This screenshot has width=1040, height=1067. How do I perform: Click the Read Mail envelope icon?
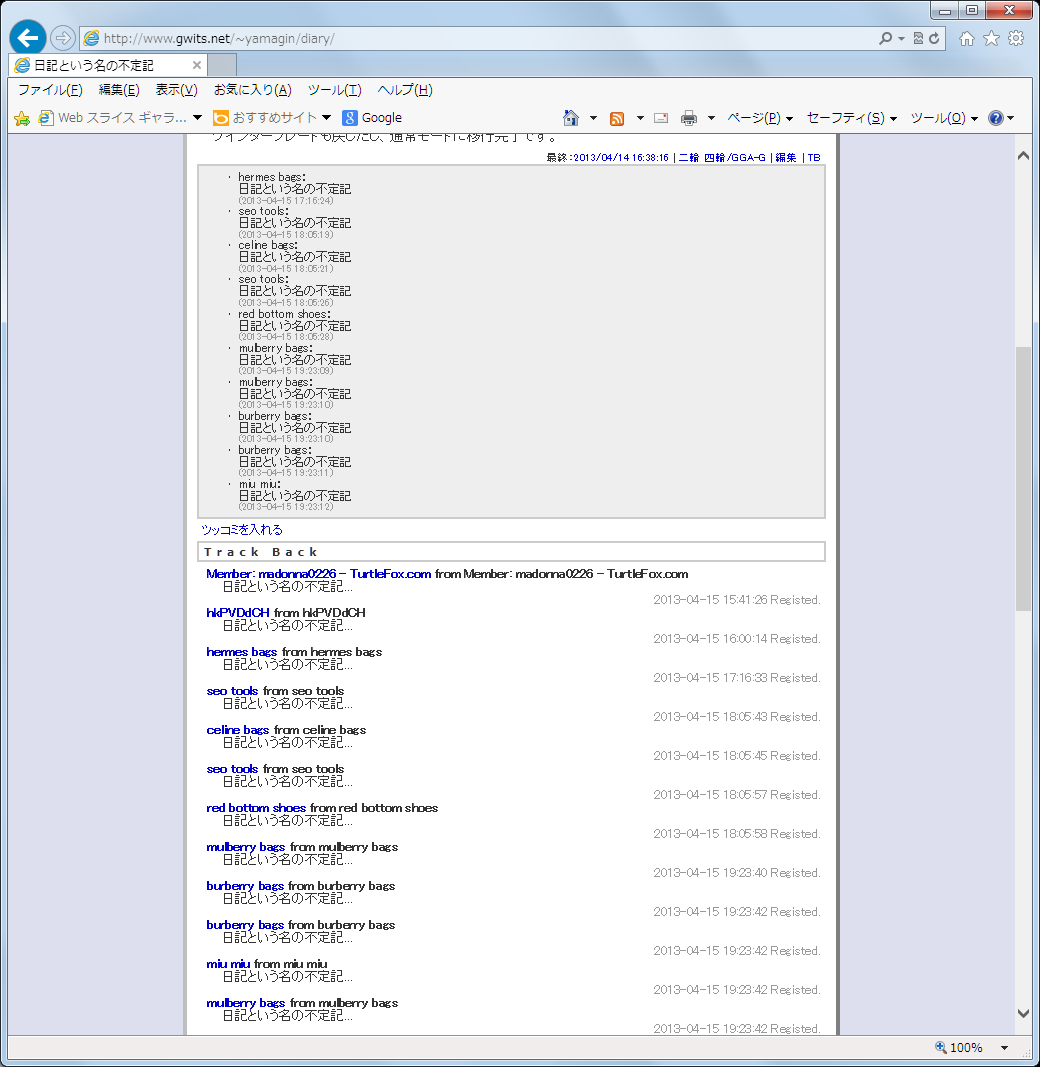(x=661, y=118)
